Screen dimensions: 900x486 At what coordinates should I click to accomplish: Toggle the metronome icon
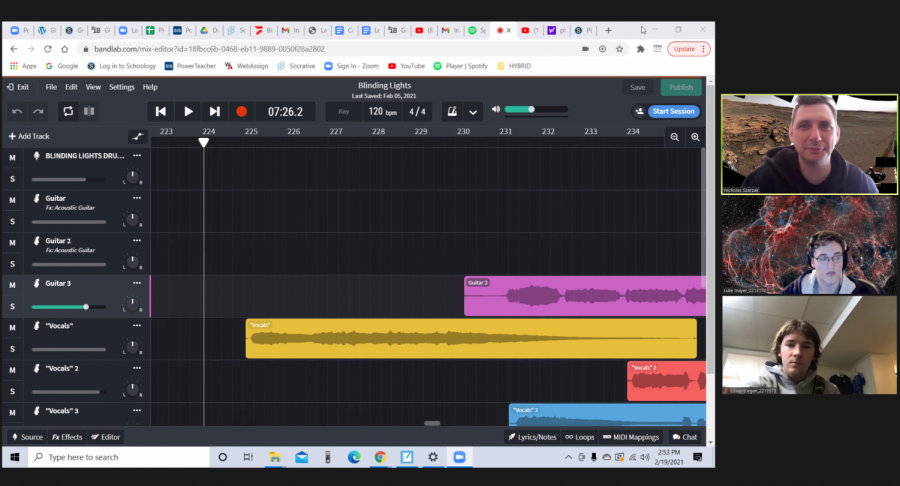pos(452,111)
